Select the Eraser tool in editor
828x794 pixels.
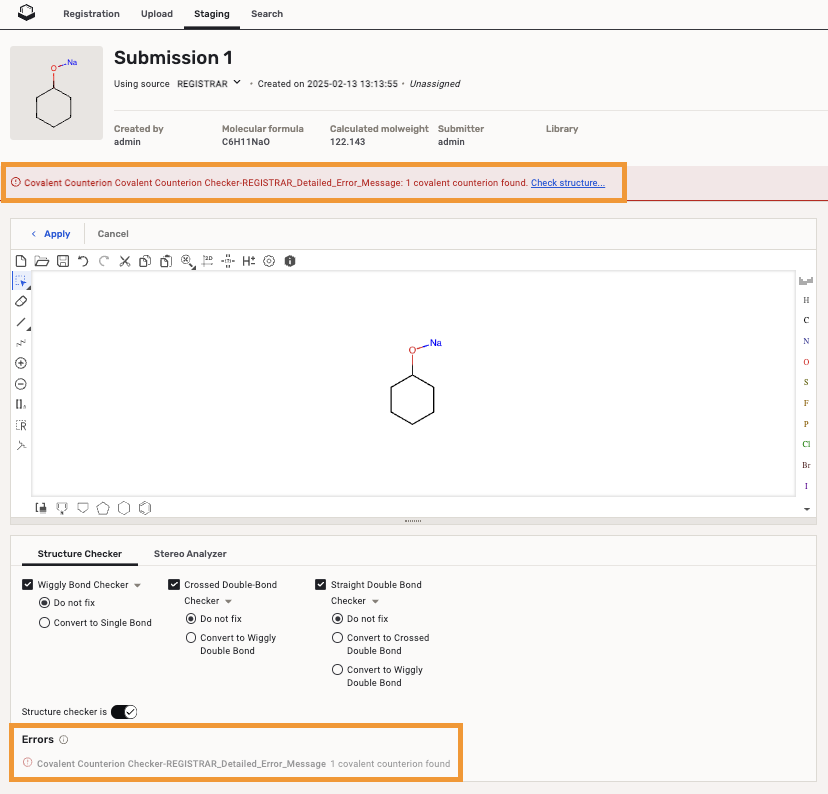(x=21, y=301)
